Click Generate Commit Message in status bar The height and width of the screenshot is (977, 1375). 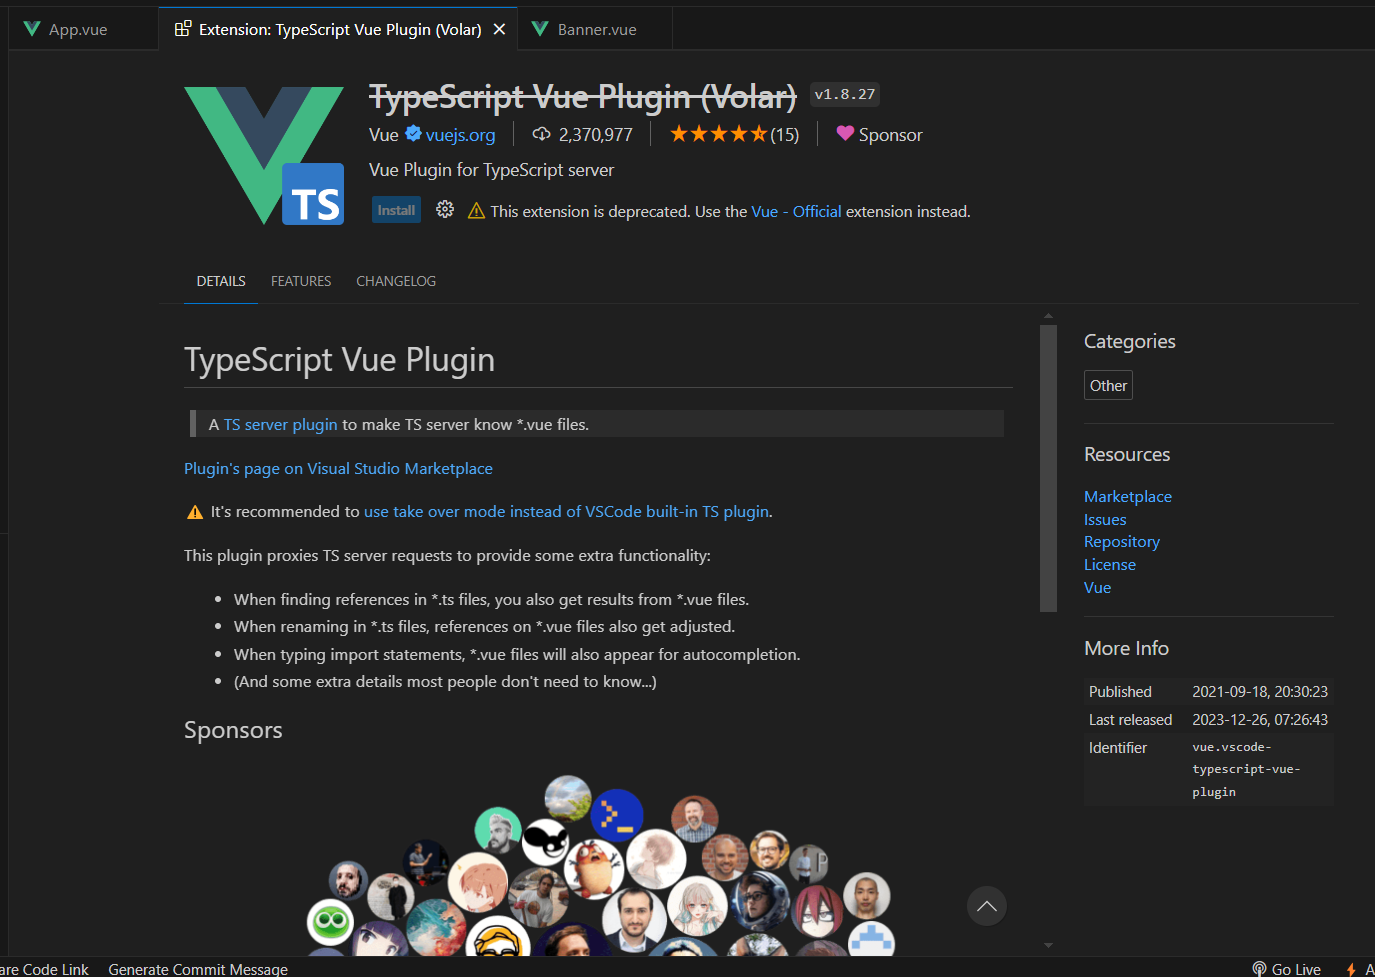[x=198, y=968]
